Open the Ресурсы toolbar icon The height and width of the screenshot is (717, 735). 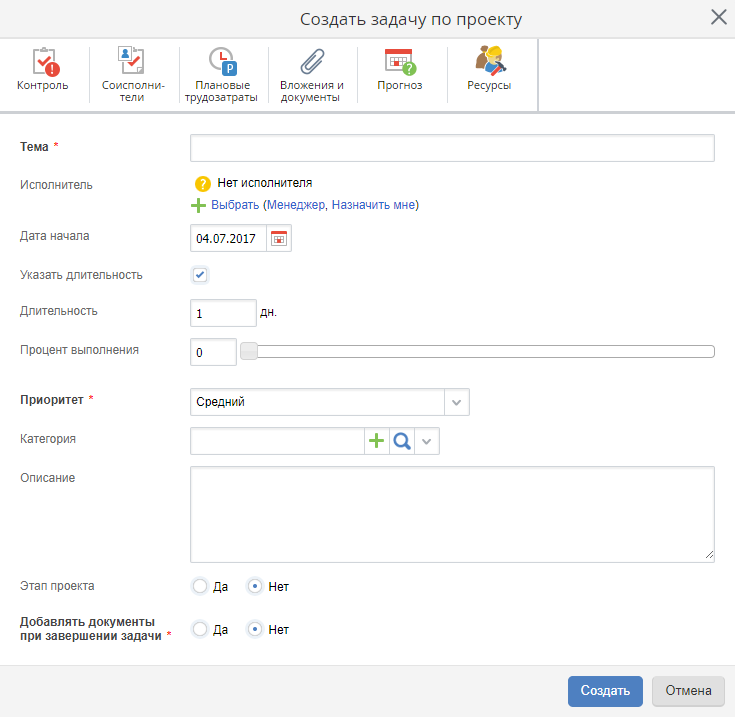pyautogui.click(x=489, y=64)
